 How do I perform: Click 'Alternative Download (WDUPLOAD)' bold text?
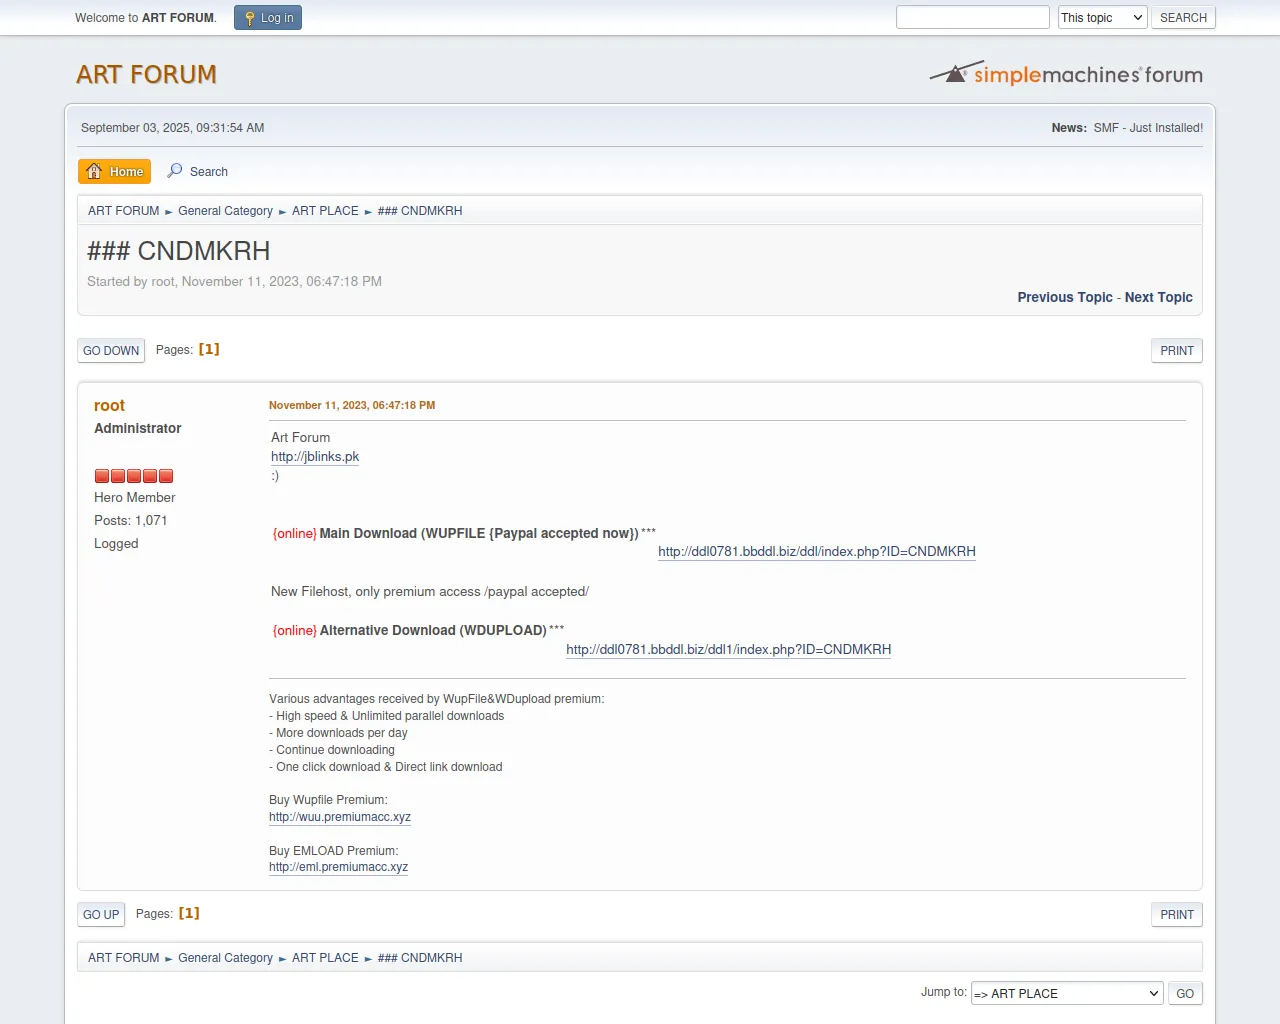coord(433,631)
